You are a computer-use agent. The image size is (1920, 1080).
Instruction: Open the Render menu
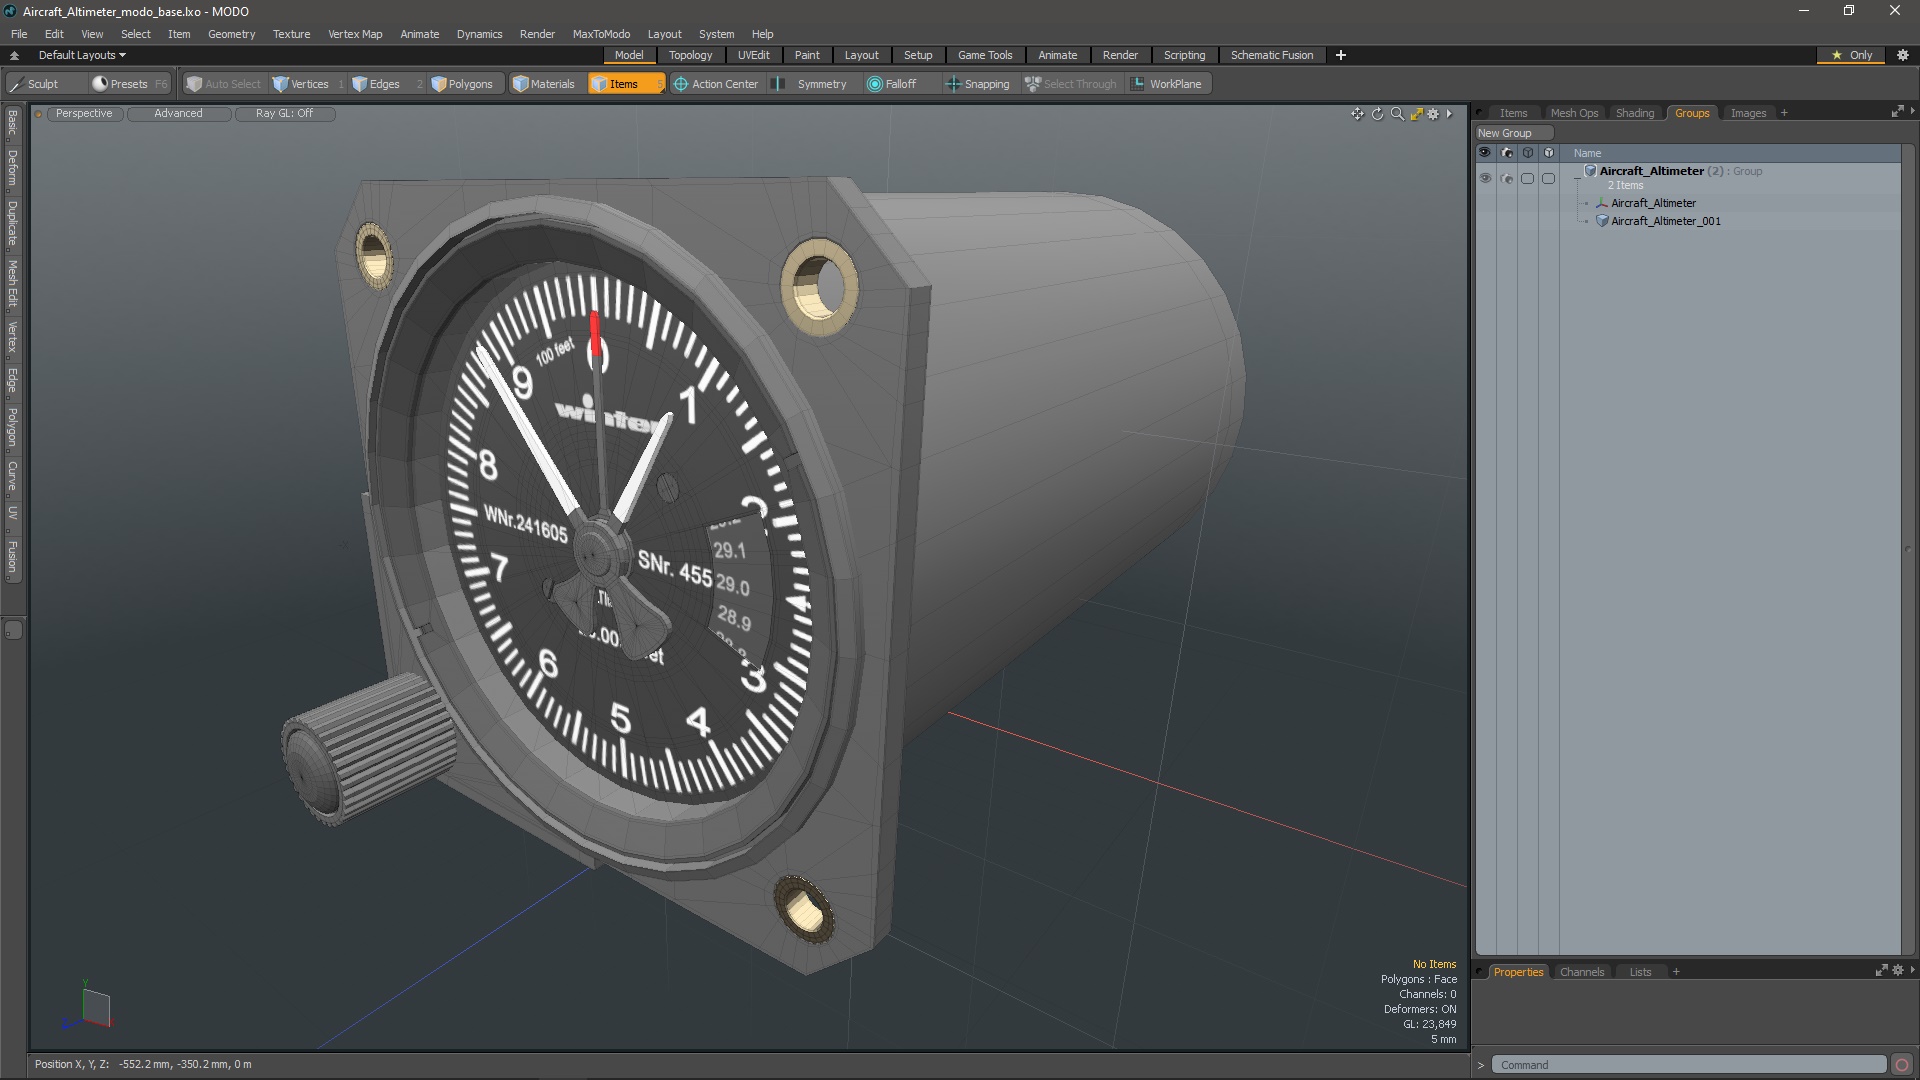coord(537,34)
